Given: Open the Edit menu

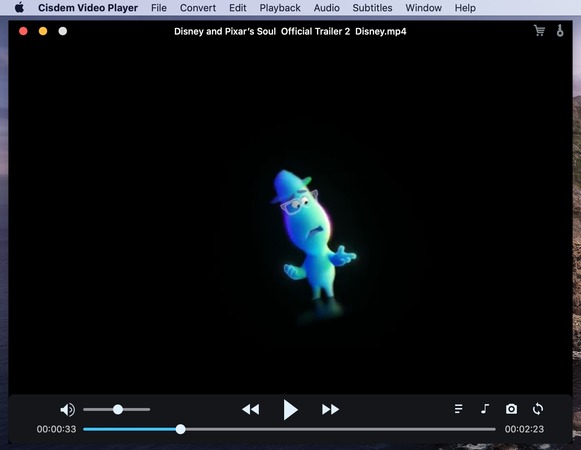Looking at the screenshot, I should point(238,8).
